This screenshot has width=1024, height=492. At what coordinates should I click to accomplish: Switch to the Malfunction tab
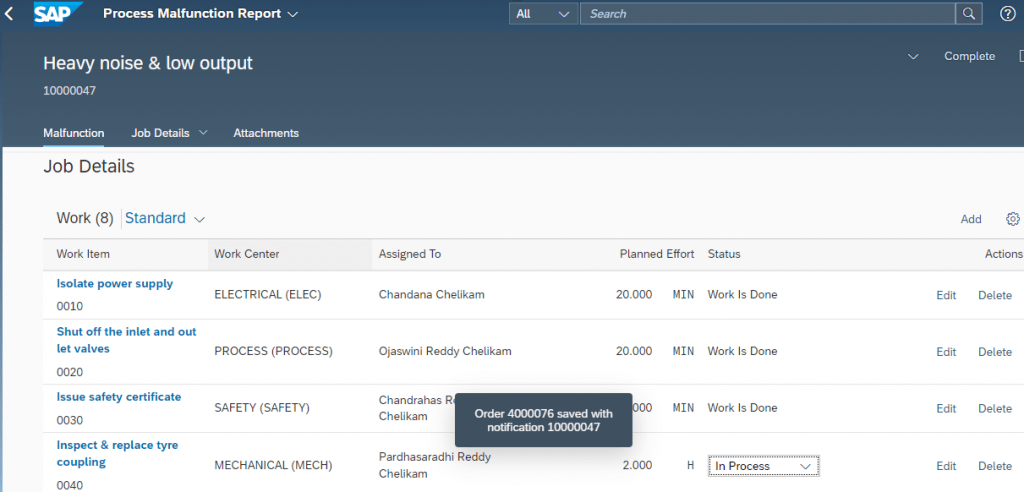(73, 133)
